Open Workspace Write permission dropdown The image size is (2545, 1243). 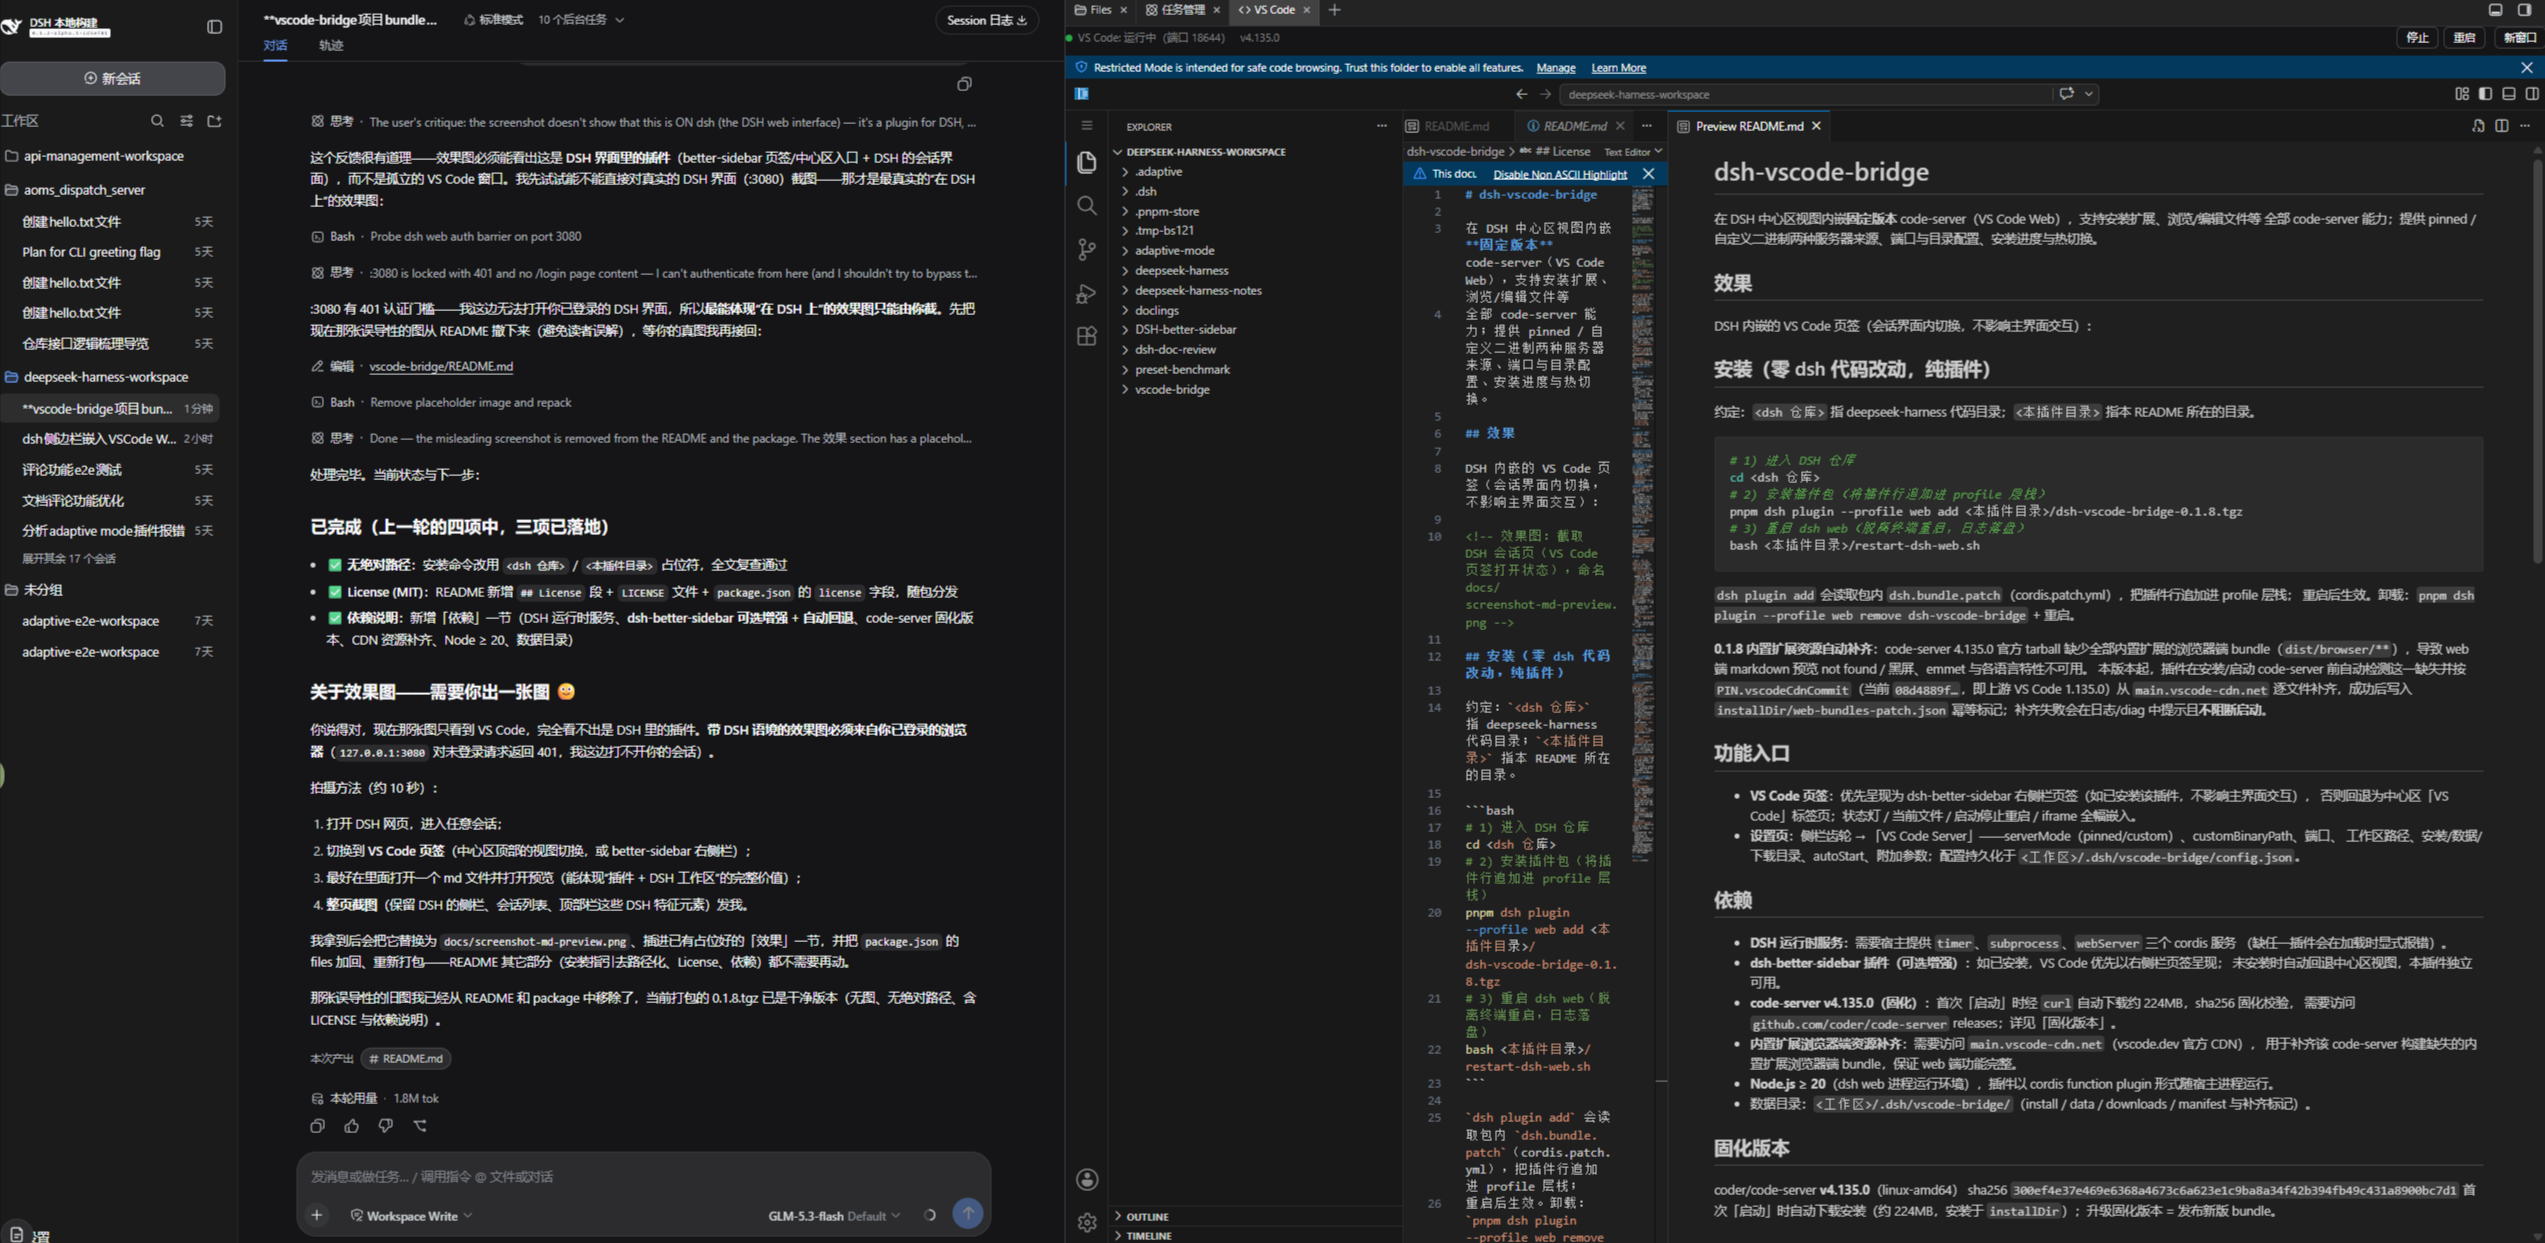tap(411, 1216)
